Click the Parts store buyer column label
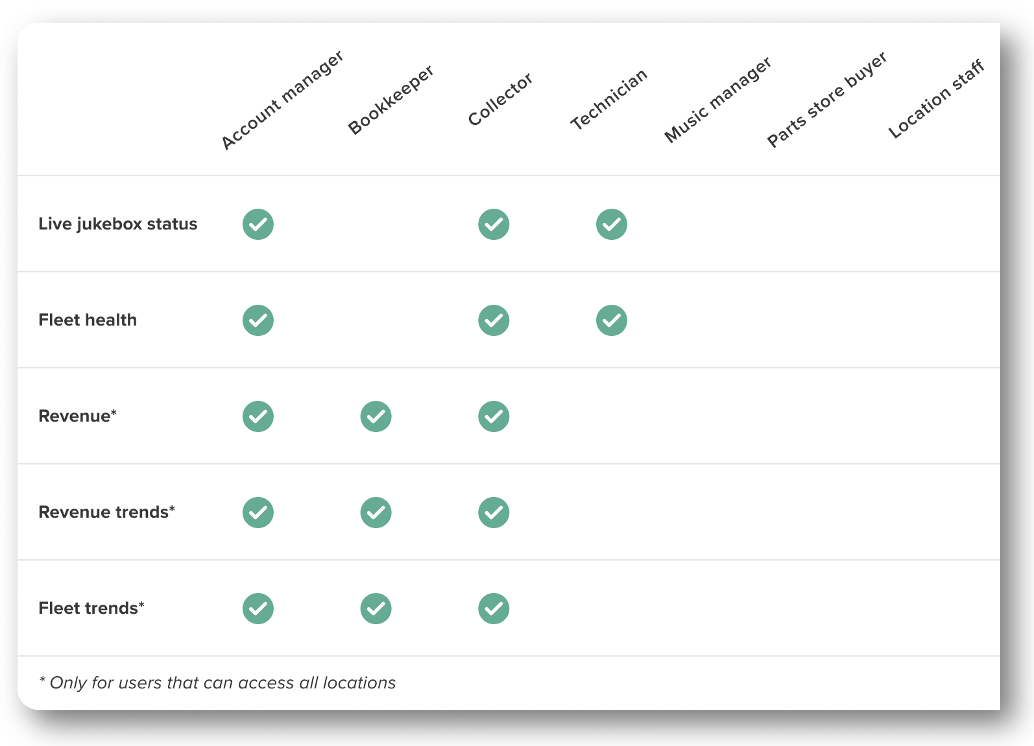The height and width of the screenshot is (746, 1034). click(827, 101)
